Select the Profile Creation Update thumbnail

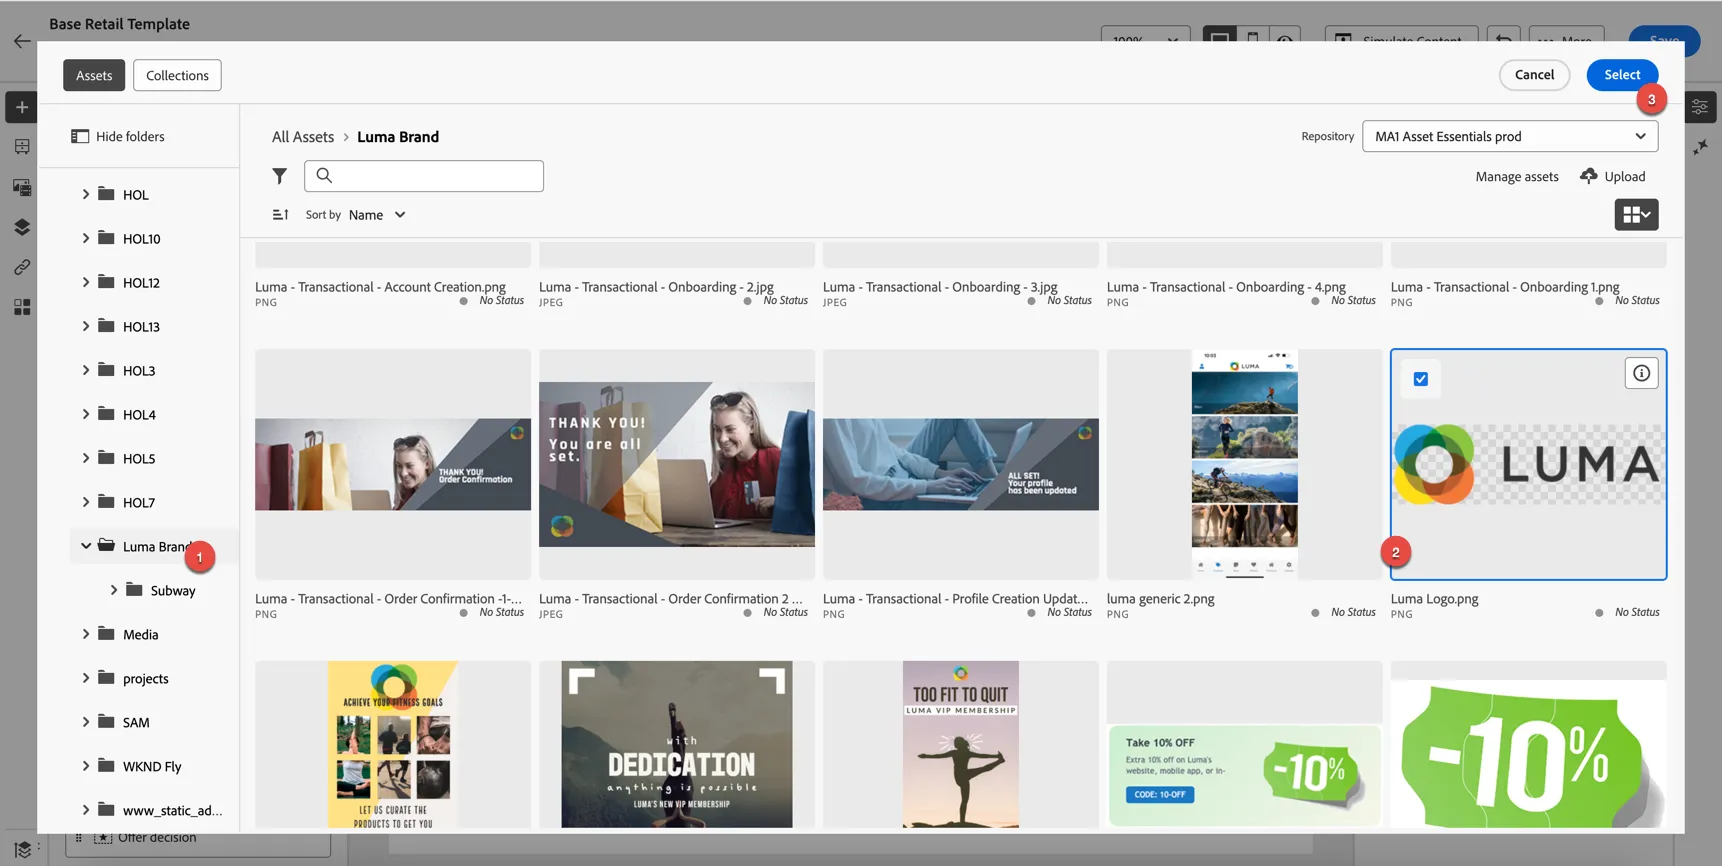pos(961,464)
